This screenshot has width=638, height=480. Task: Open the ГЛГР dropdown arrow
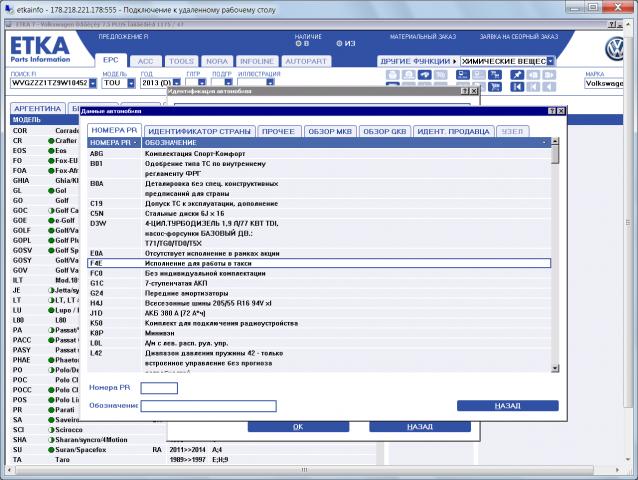pyautogui.click(x=202, y=83)
